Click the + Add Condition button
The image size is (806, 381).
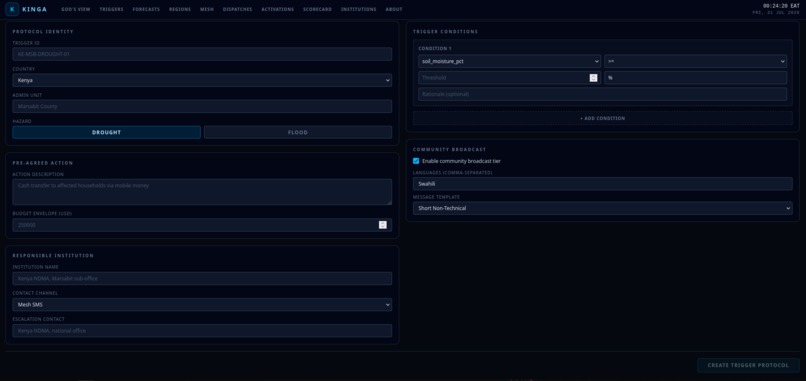602,118
